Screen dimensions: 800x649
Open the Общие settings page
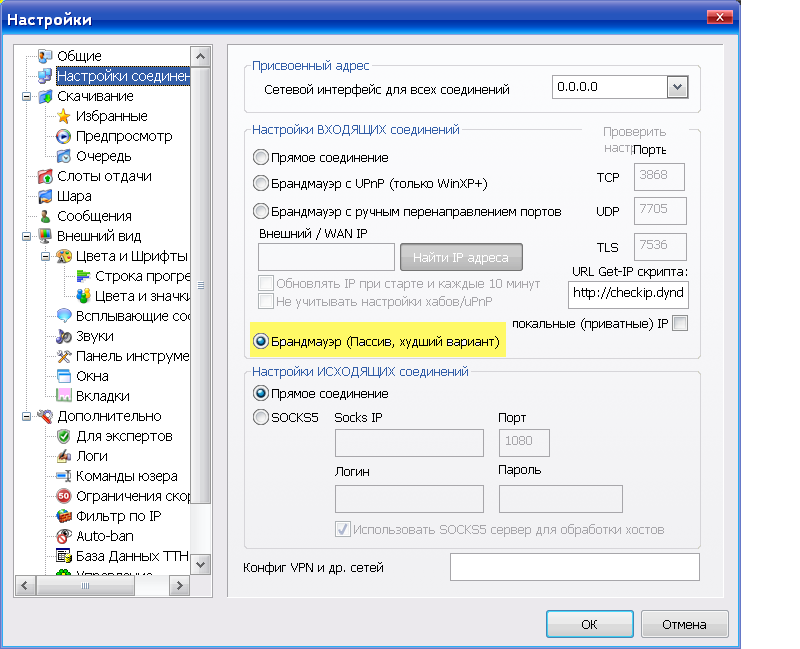(x=78, y=56)
